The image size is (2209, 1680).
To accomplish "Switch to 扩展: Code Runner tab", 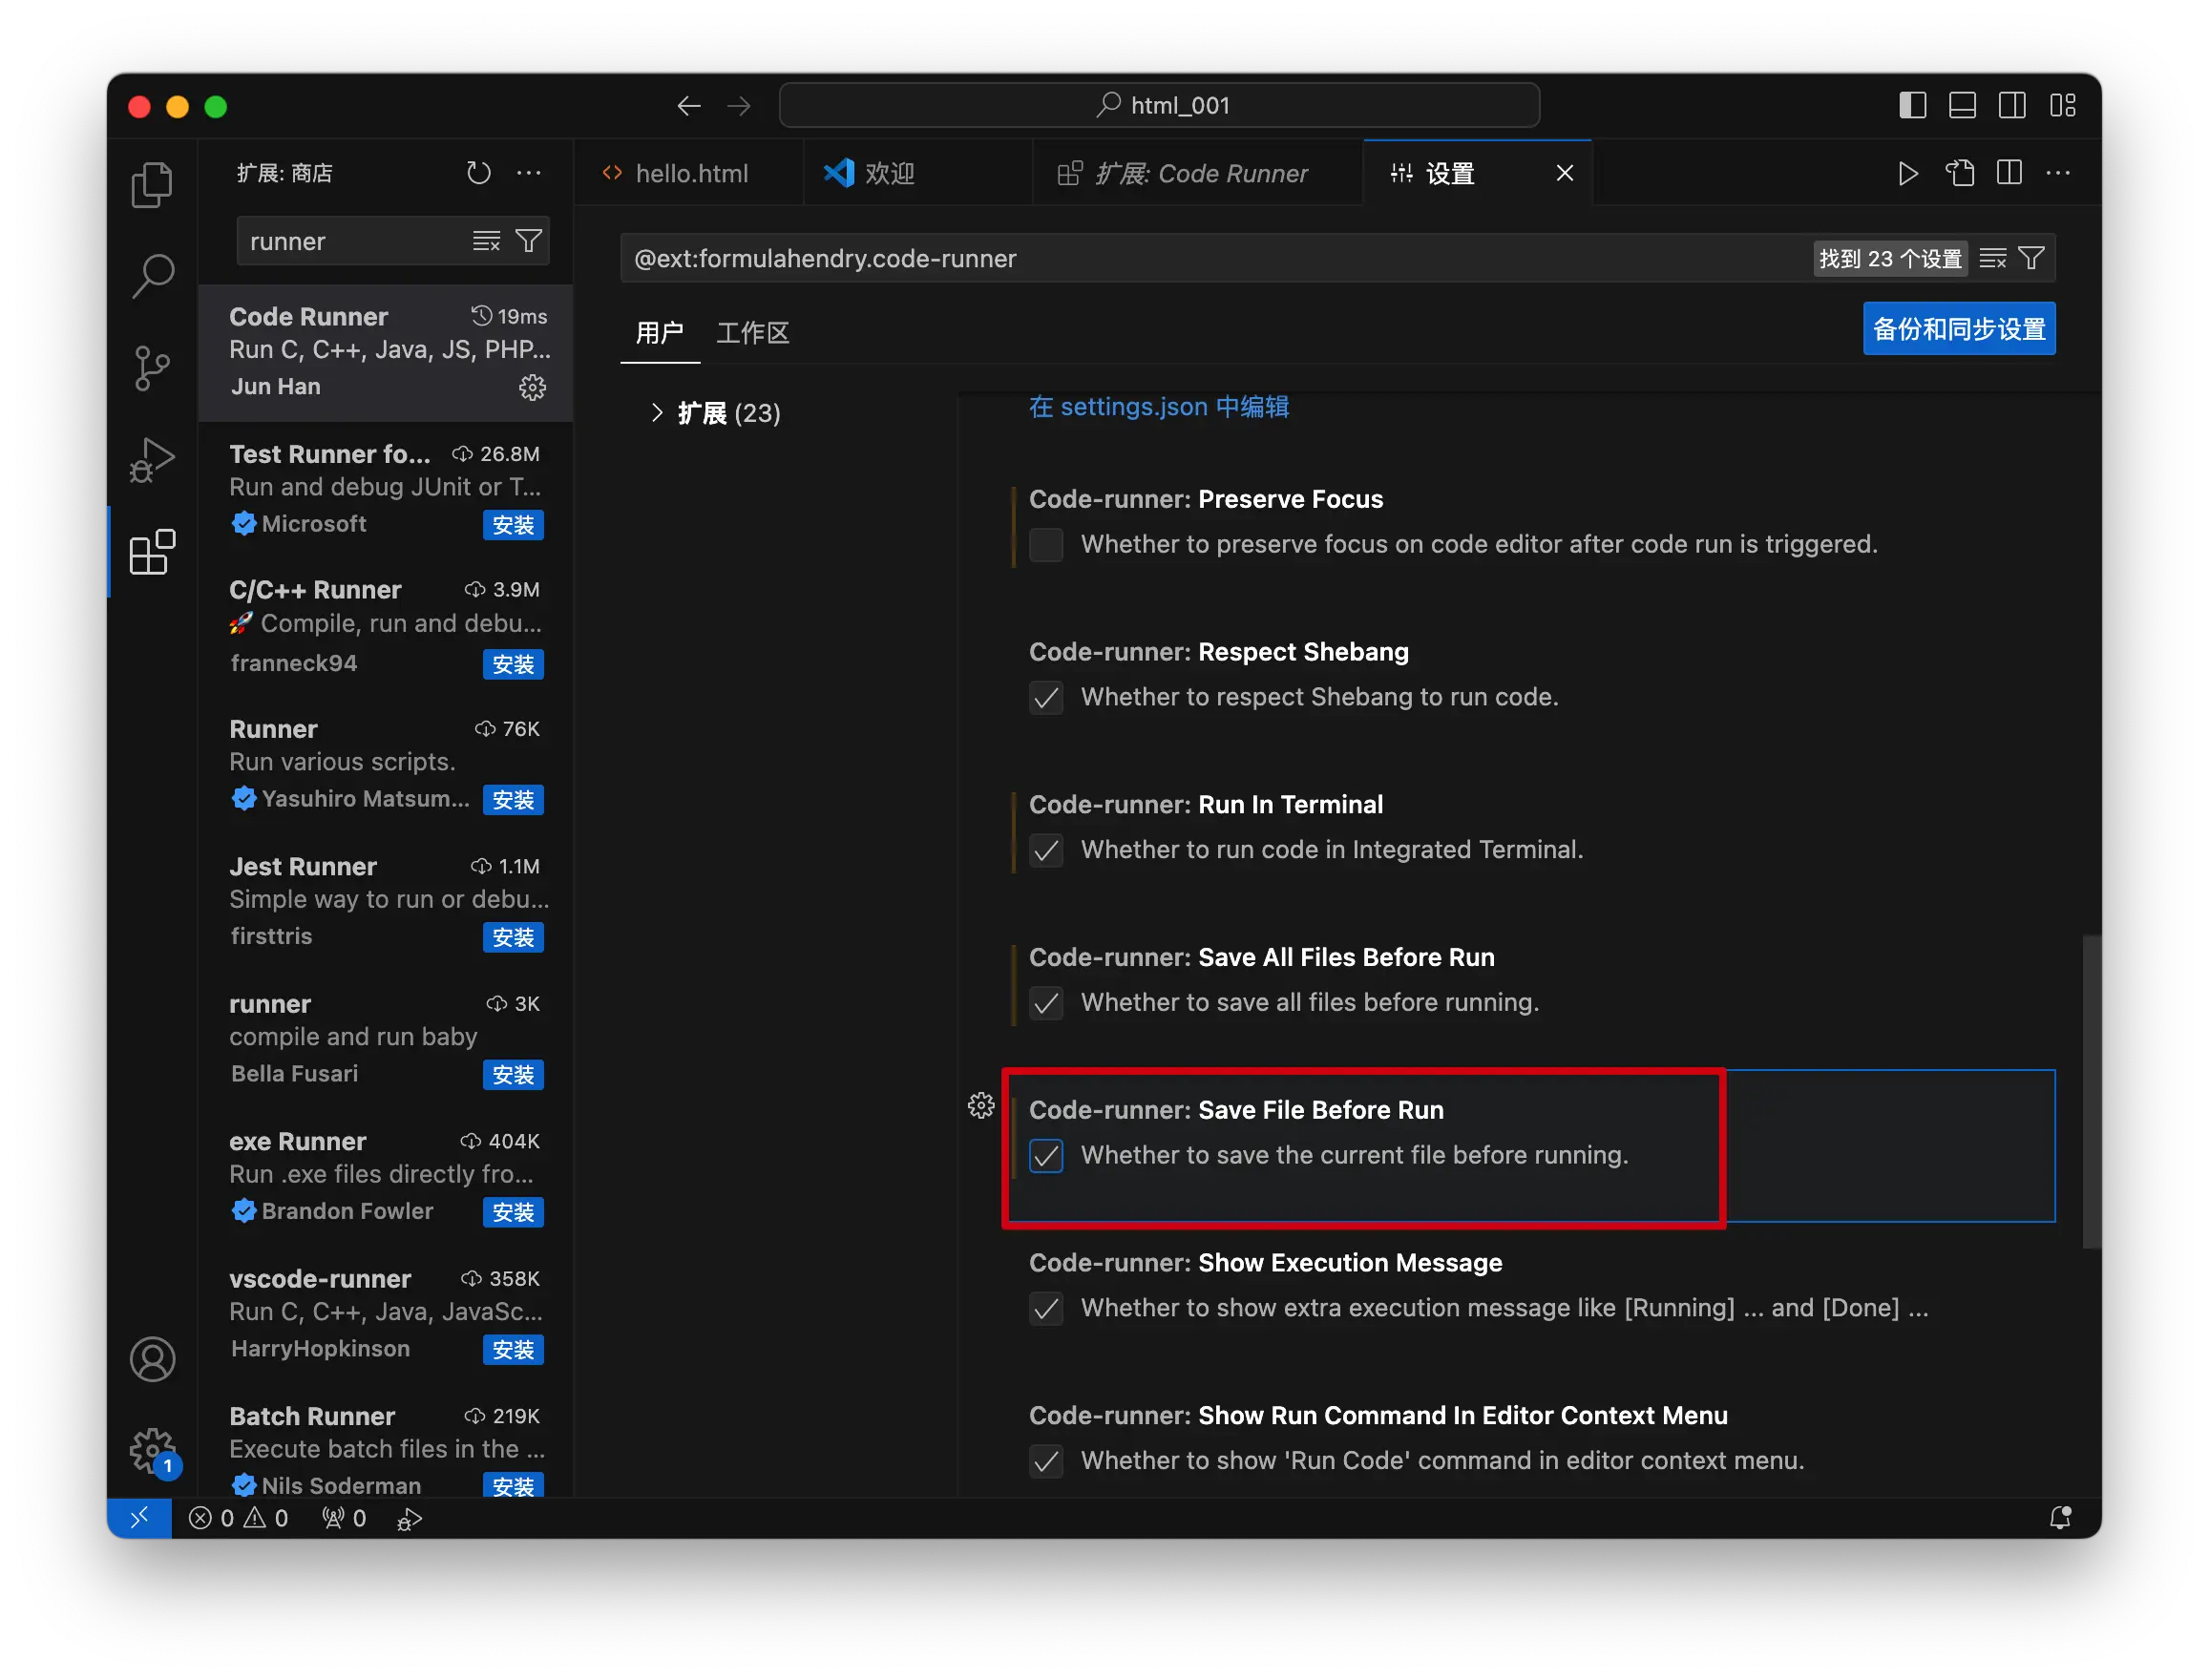I will [1197, 173].
